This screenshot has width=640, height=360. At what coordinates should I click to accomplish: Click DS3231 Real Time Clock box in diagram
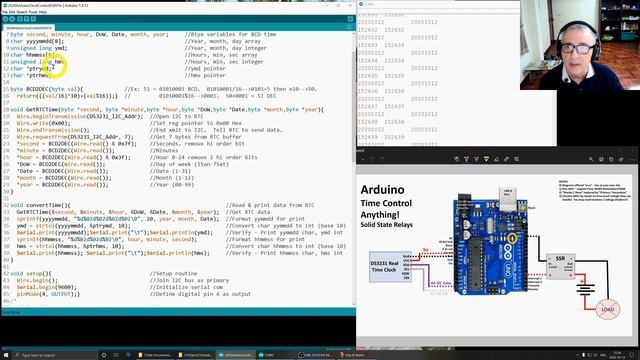(x=390, y=267)
